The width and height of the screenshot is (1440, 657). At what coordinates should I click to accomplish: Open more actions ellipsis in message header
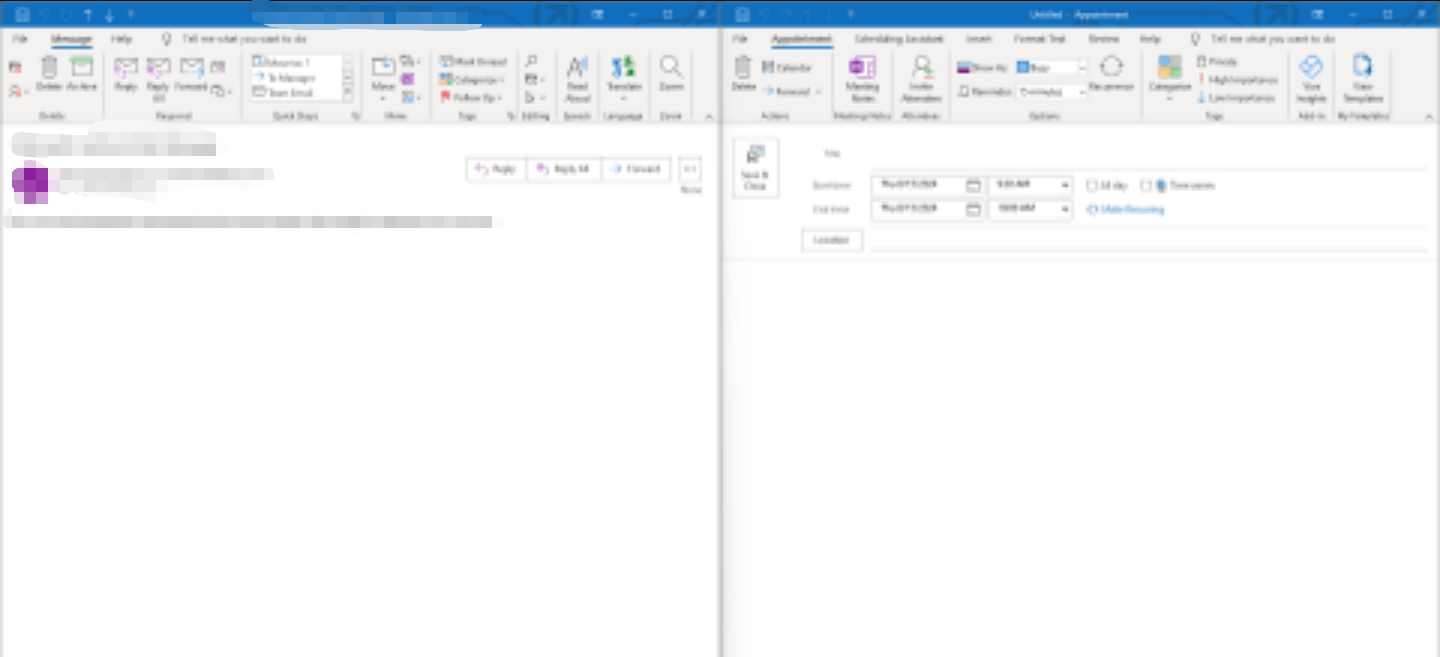690,169
